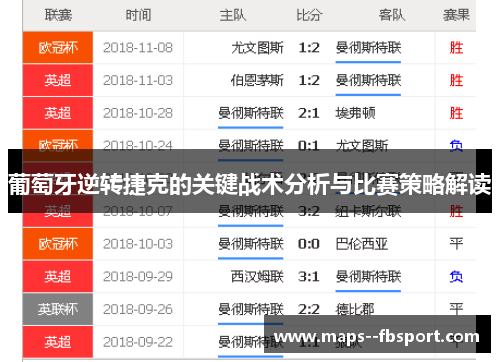Click the 胜 result in the 2018-11-03 row

pos(456,80)
